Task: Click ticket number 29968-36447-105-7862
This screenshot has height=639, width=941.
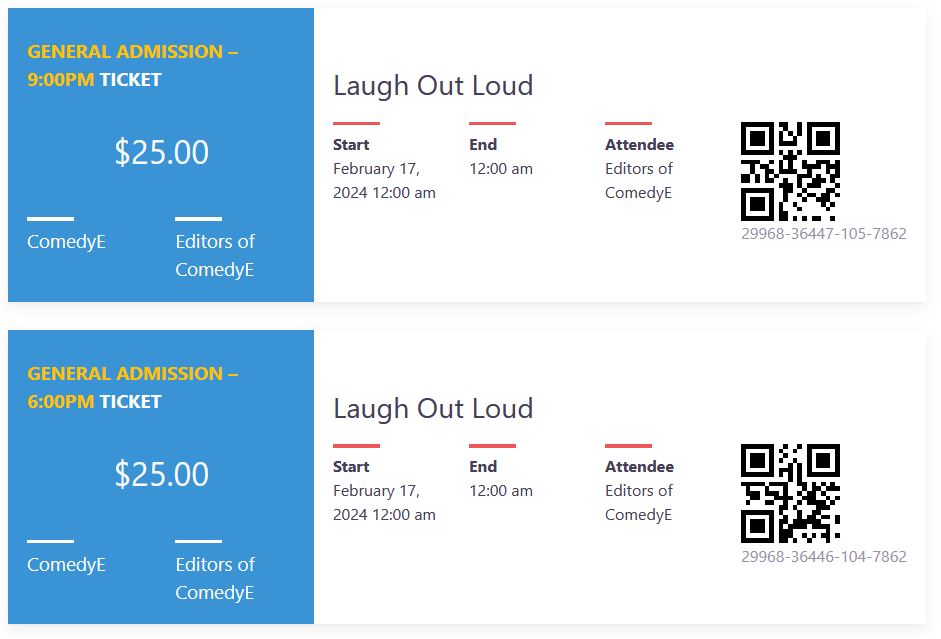Action: point(823,234)
